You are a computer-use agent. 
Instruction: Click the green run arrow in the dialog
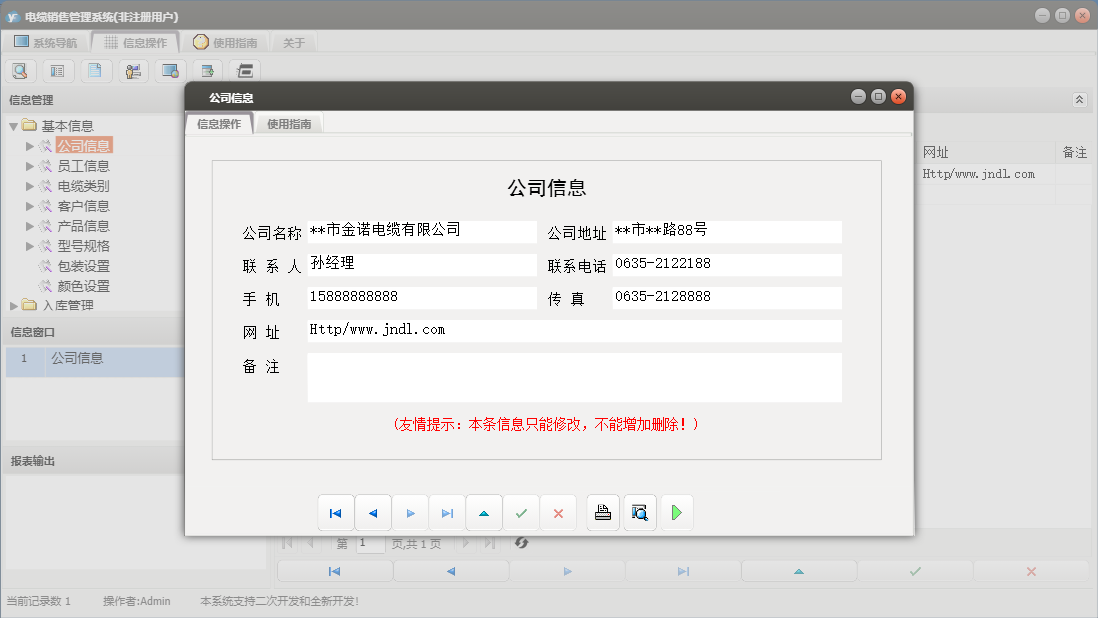pos(676,512)
